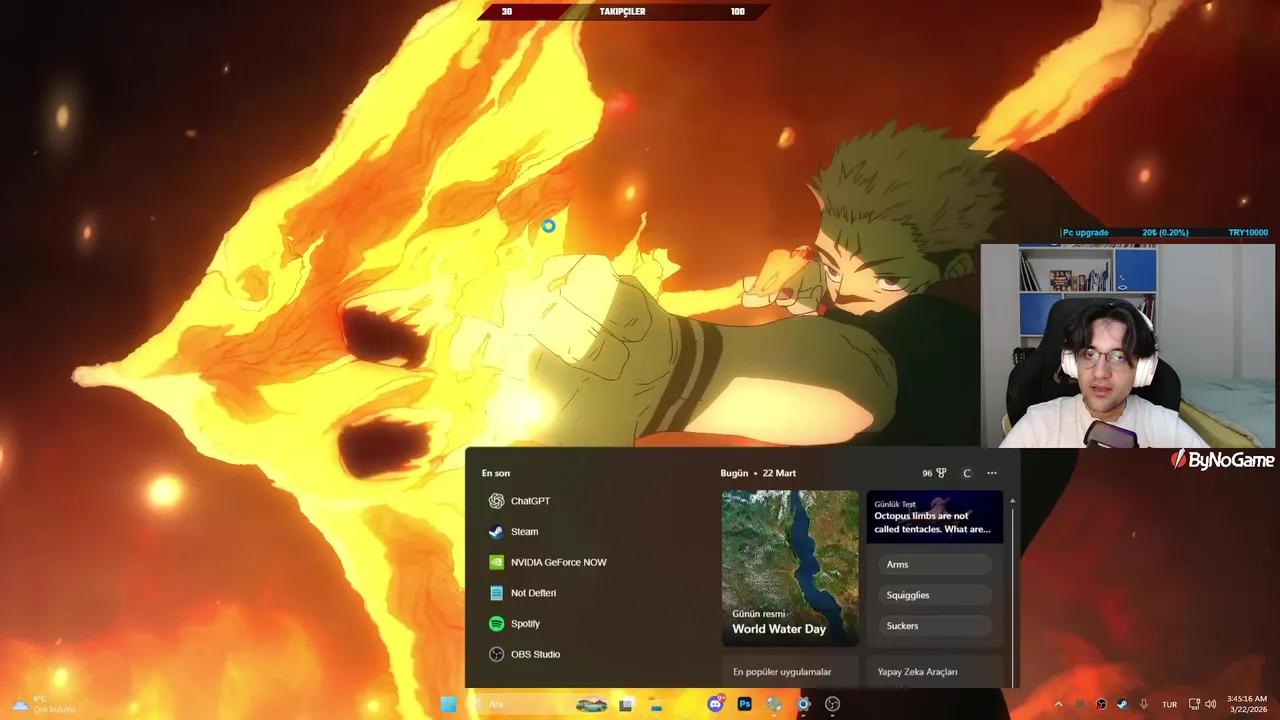This screenshot has width=1280, height=720.
Task: Open the Yapay Zeka Araçları card
Action: (x=934, y=672)
